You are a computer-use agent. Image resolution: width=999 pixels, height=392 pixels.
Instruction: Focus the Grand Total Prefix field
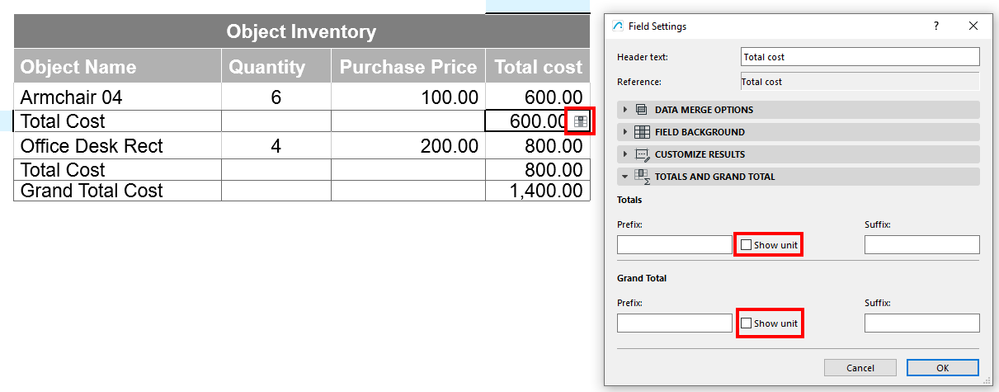click(675, 323)
